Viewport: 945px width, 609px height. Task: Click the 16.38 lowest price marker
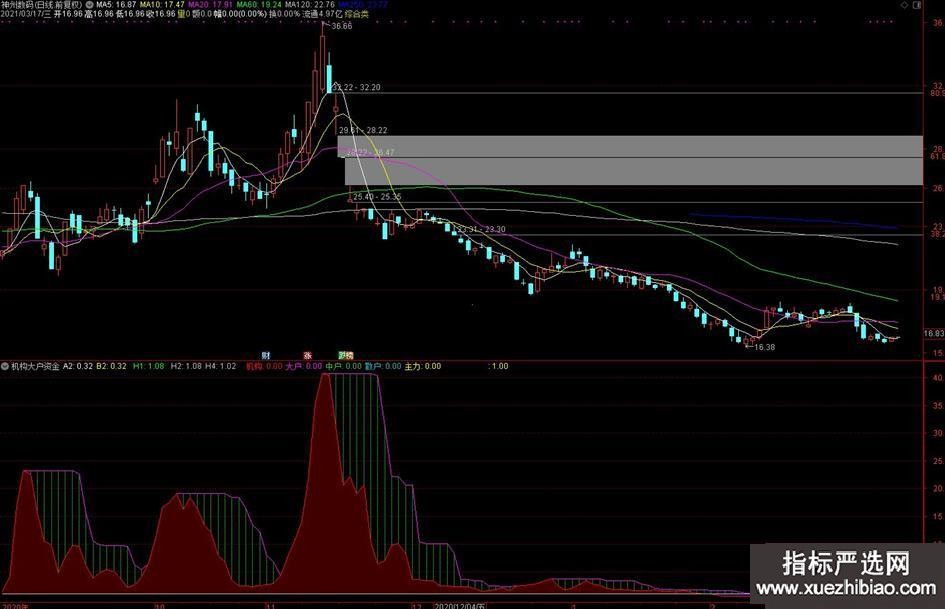tap(762, 347)
